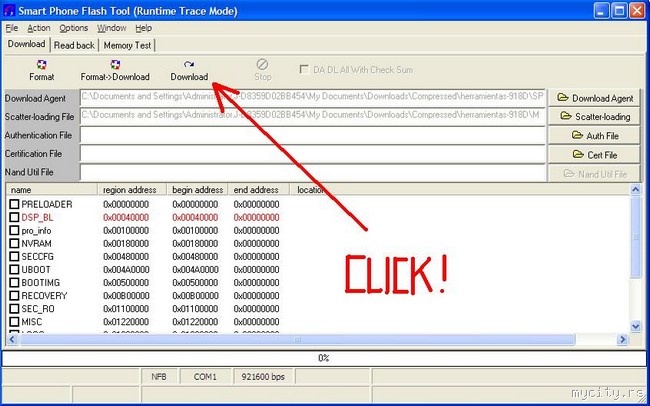Click the partition list scroll down arrow
This screenshot has height=406, width=650.
click(635, 326)
